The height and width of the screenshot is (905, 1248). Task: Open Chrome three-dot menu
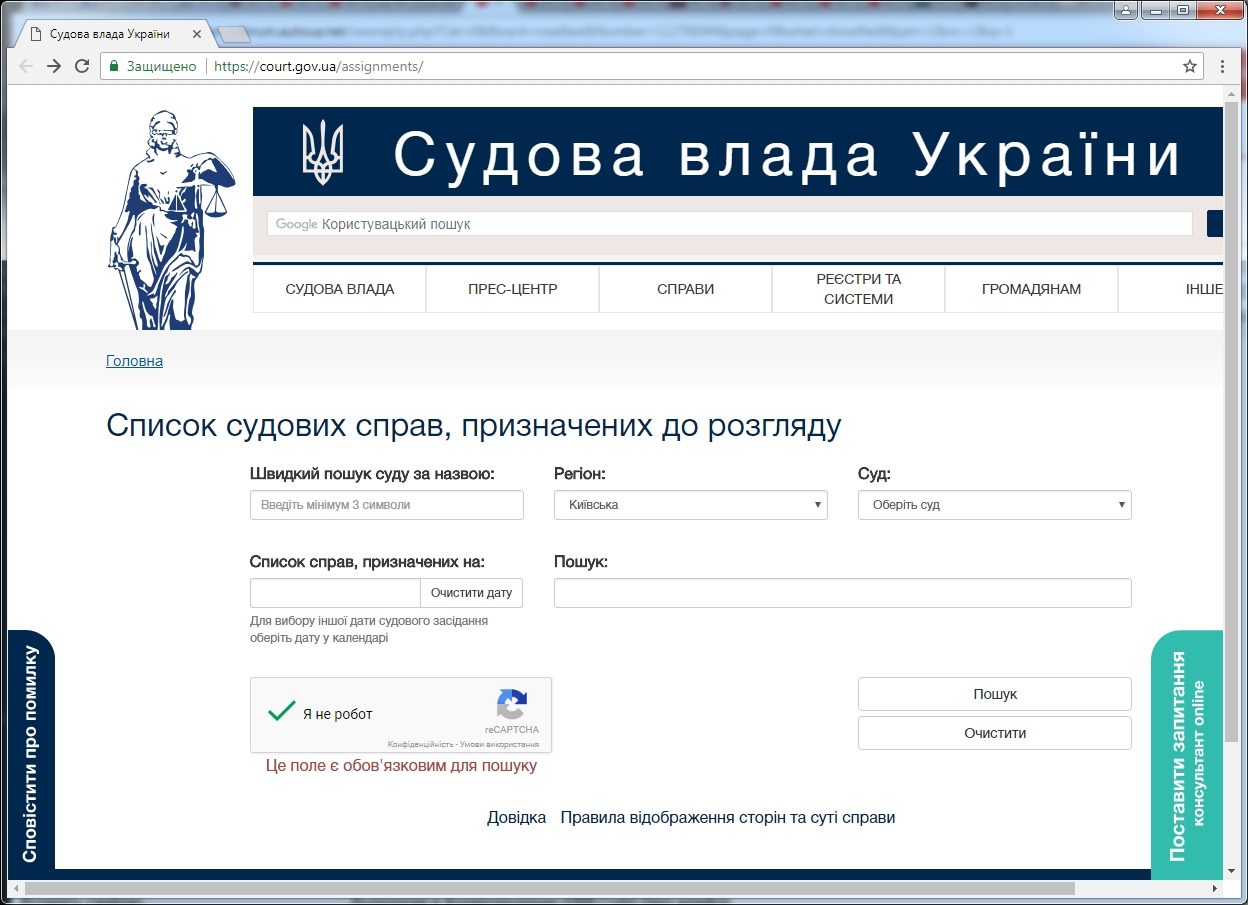[x=1222, y=66]
